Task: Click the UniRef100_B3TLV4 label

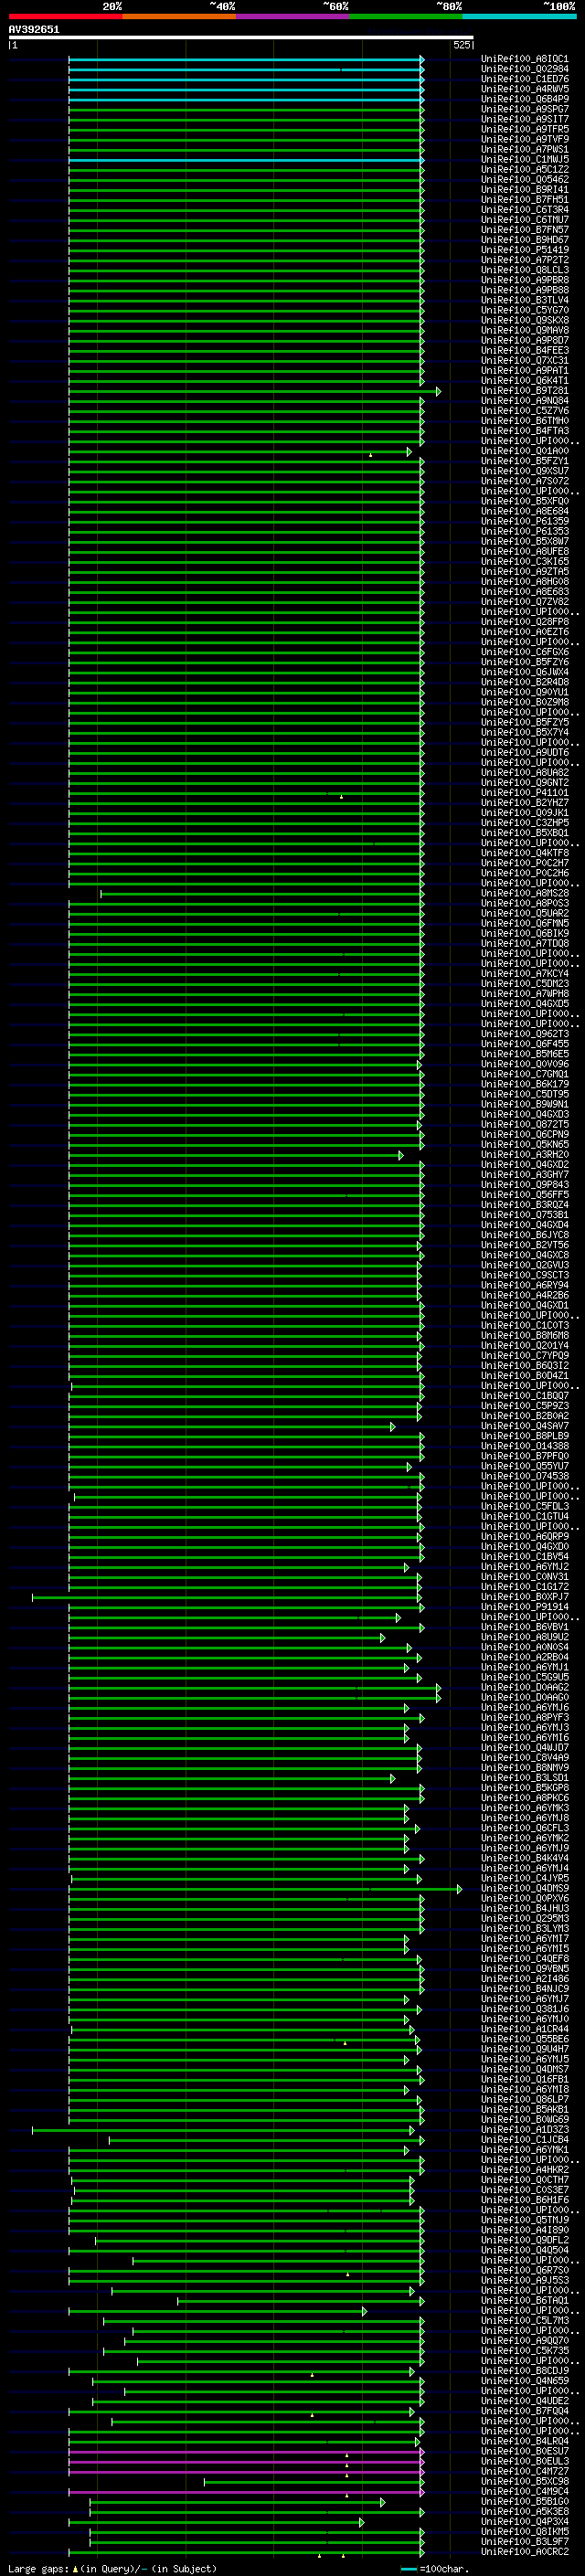Action: (525, 300)
